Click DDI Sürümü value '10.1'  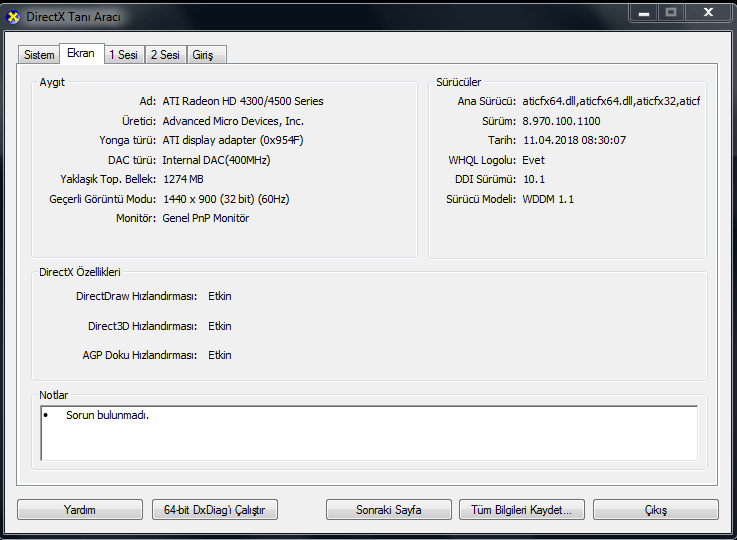click(534, 180)
